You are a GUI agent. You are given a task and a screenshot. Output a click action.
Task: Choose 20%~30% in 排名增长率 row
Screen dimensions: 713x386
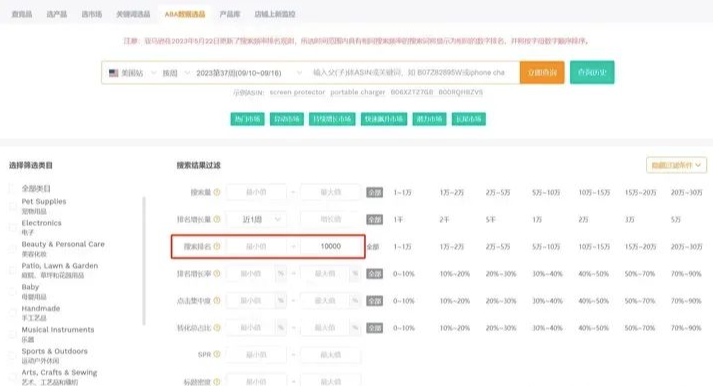(x=501, y=274)
